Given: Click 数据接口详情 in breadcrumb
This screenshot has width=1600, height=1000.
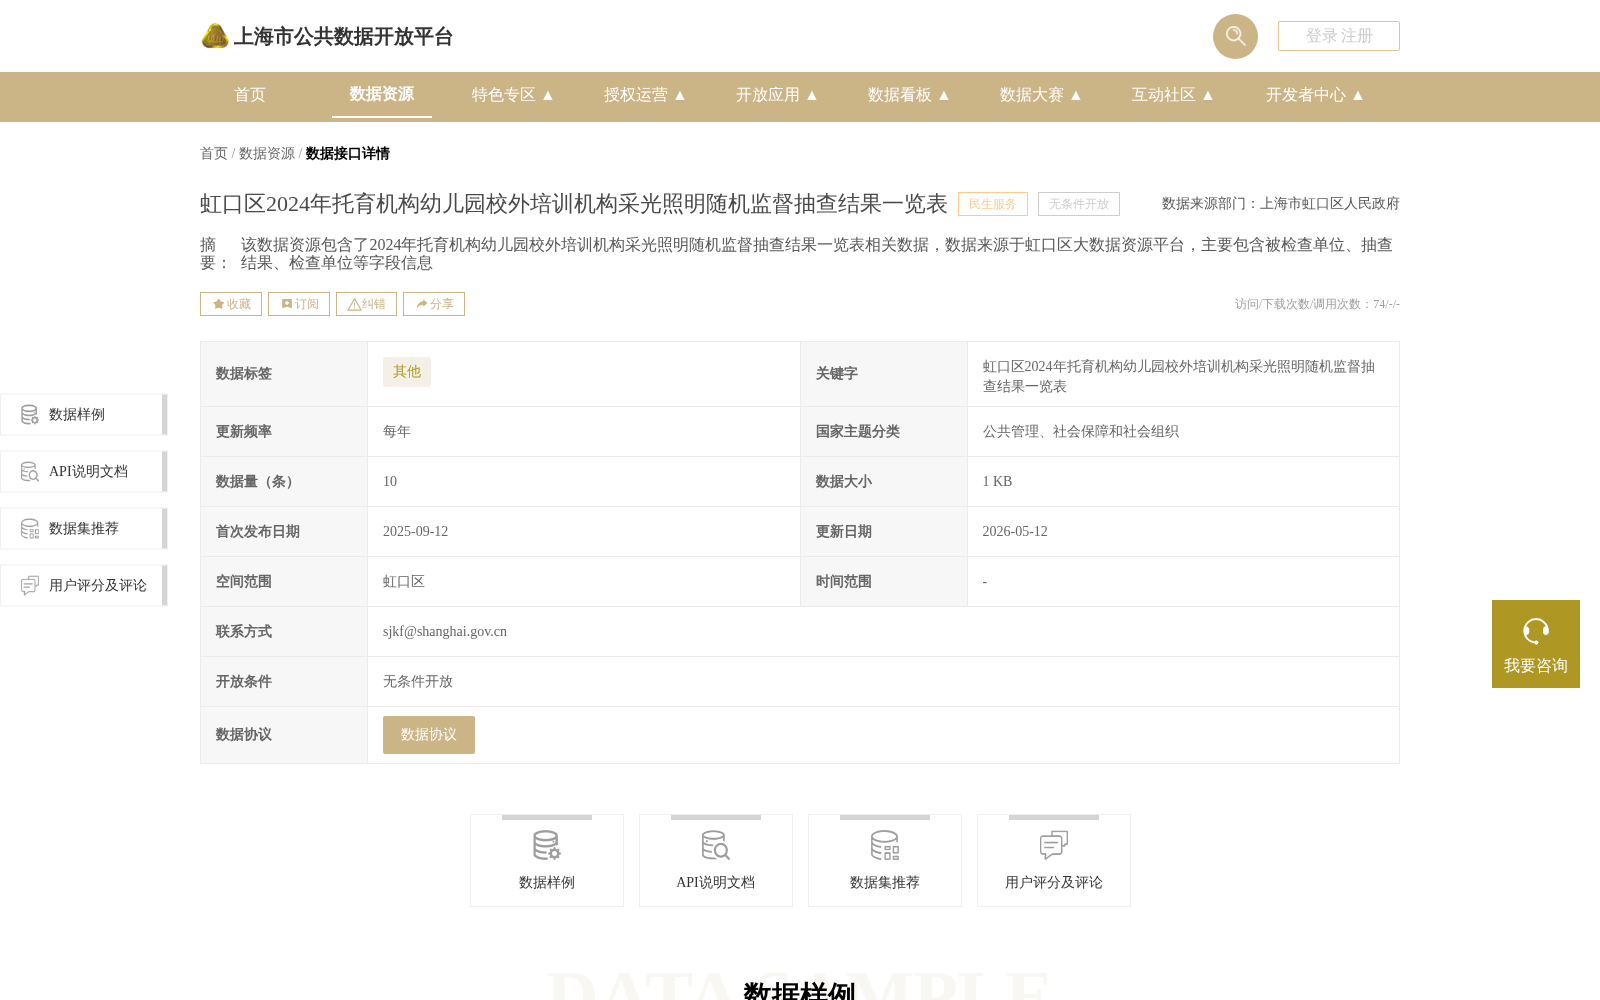Looking at the screenshot, I should (x=348, y=154).
